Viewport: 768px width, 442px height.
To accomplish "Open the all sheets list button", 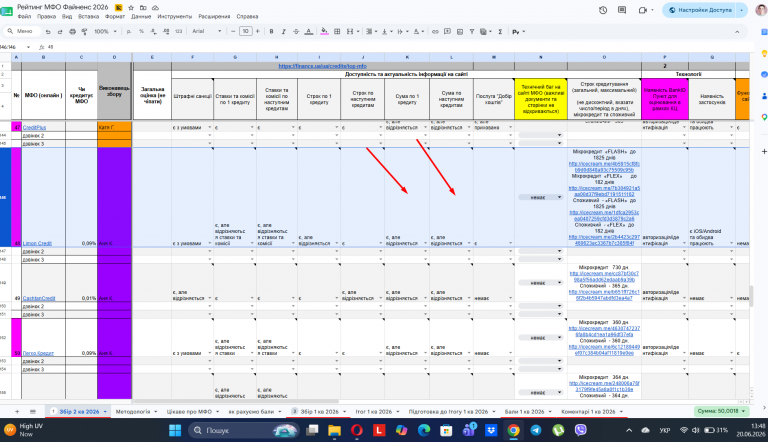I will [x=33, y=412].
